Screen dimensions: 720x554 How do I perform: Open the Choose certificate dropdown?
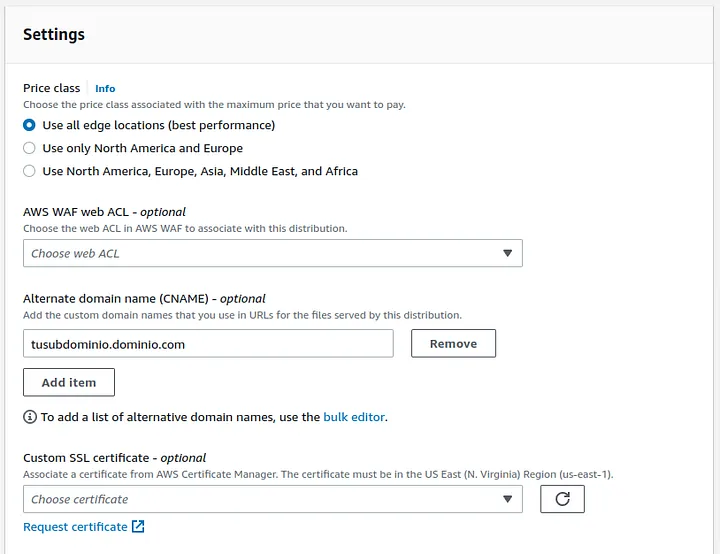273,499
